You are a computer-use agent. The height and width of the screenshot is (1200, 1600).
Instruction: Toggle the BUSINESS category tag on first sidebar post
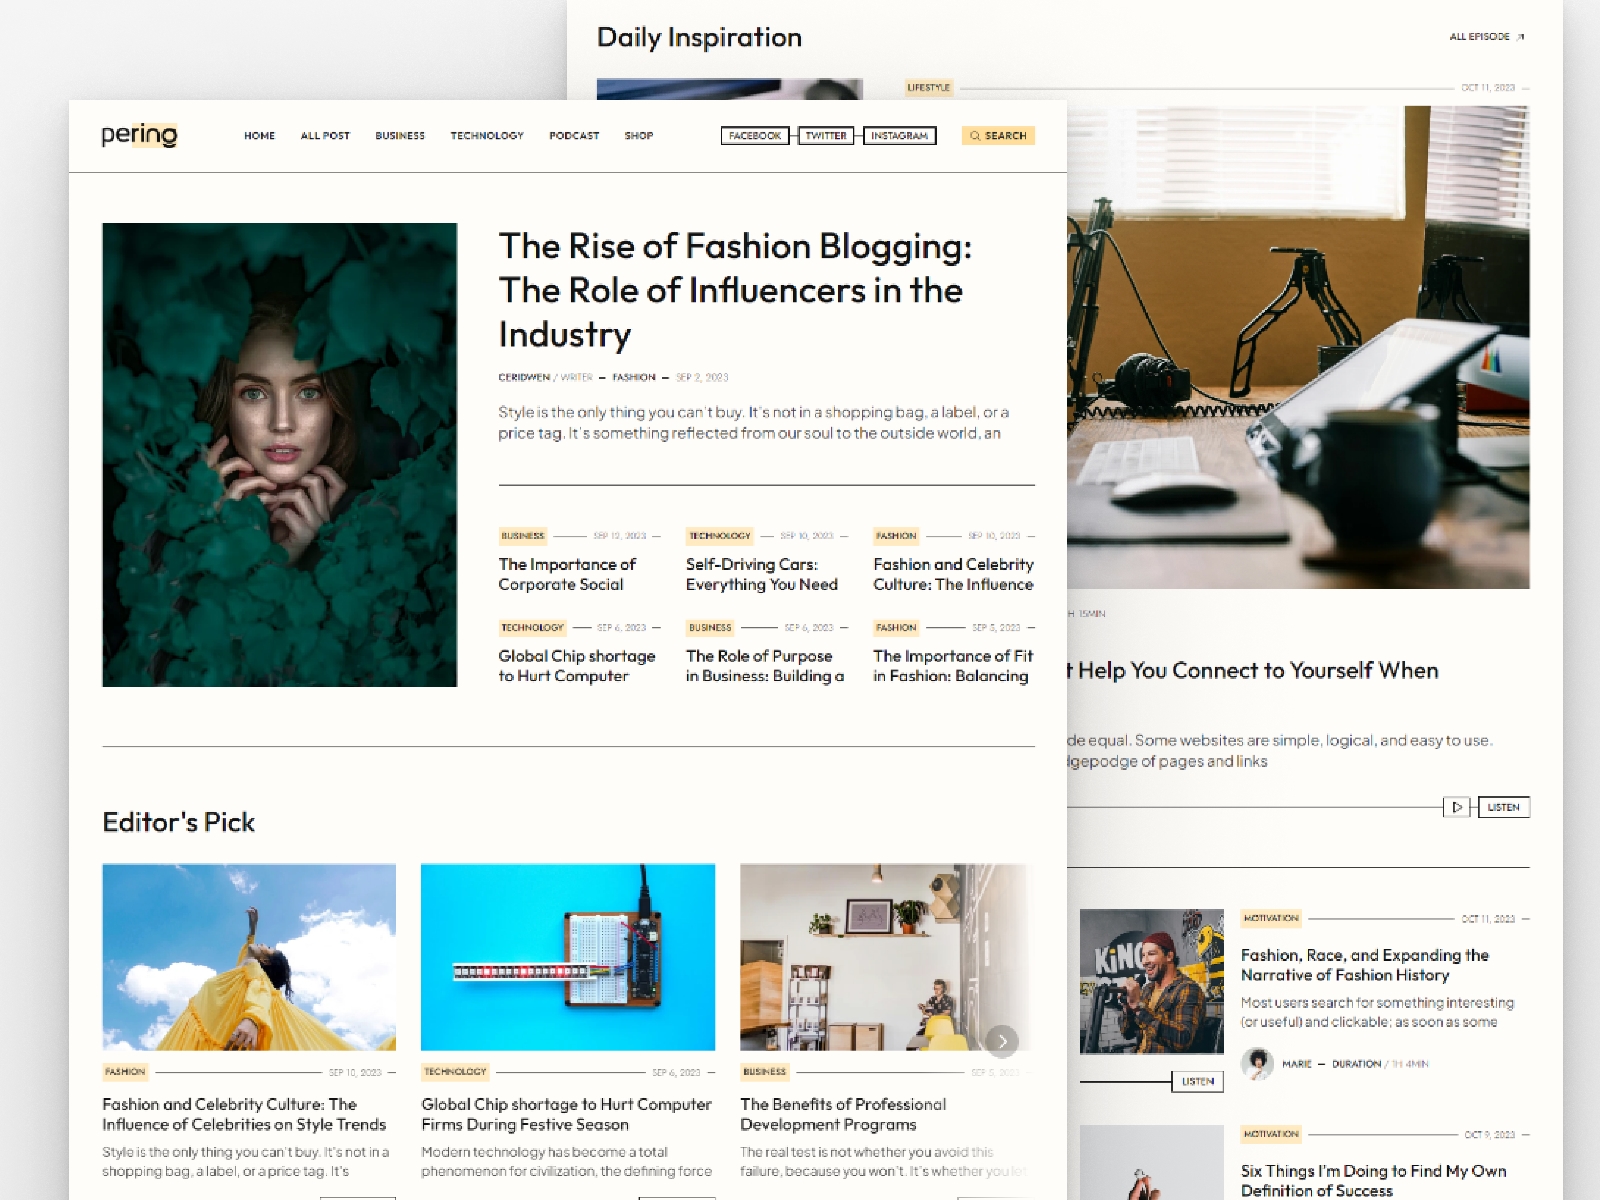[522, 535]
